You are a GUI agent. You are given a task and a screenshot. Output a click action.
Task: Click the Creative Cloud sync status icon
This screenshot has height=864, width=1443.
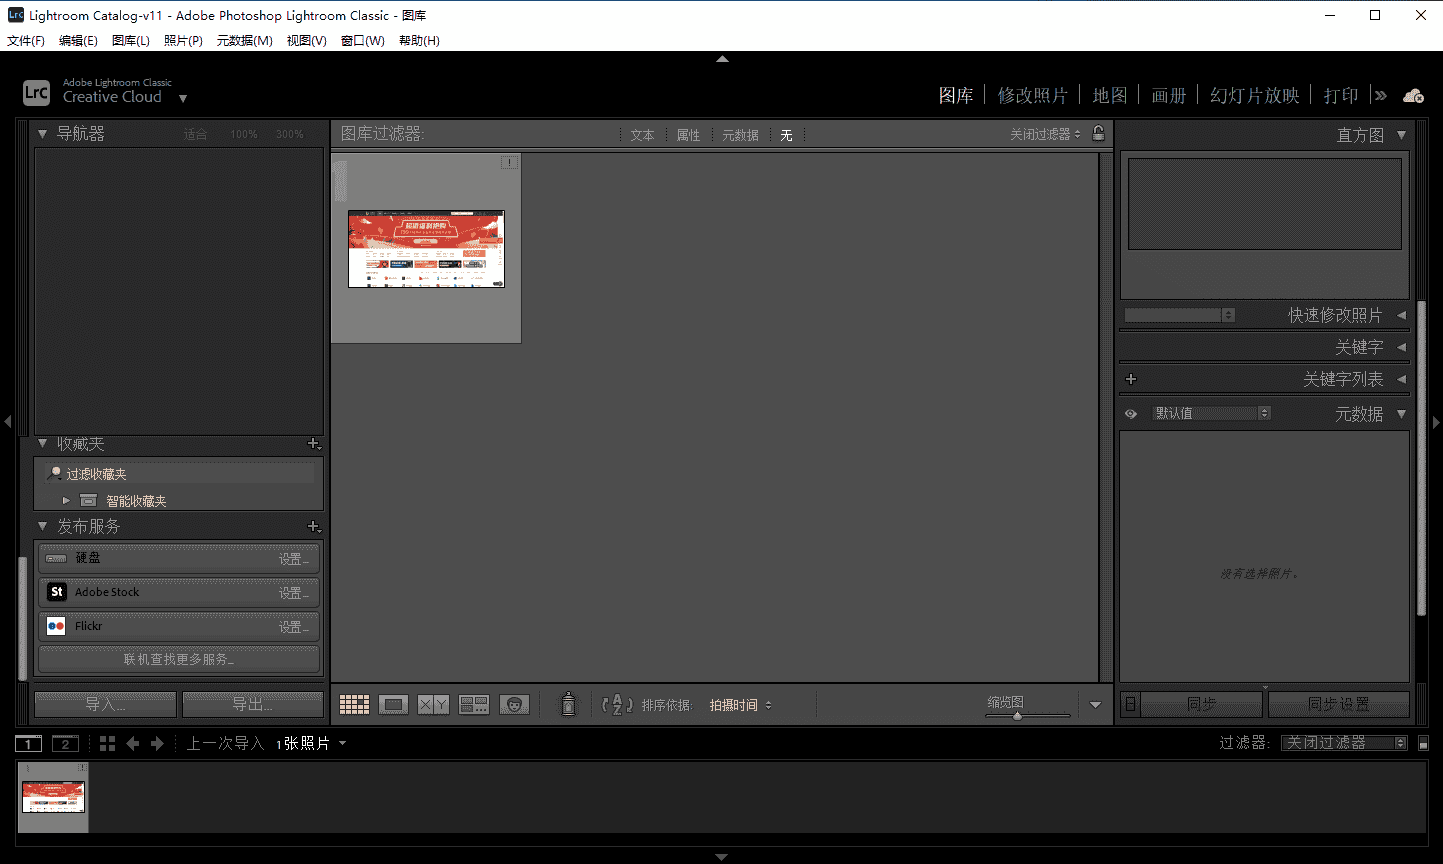tap(1413, 94)
